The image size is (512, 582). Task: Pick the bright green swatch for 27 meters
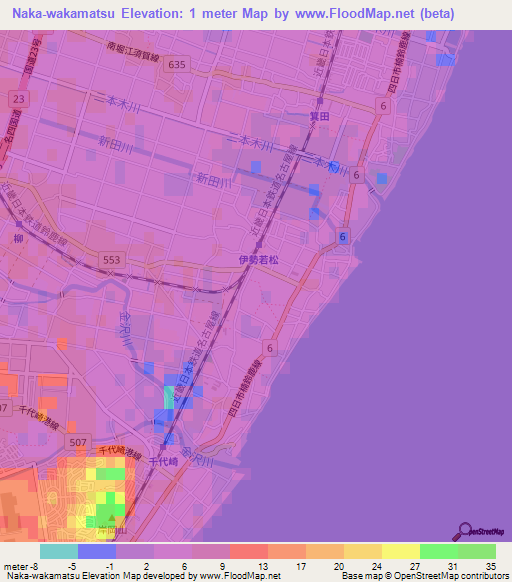click(439, 551)
